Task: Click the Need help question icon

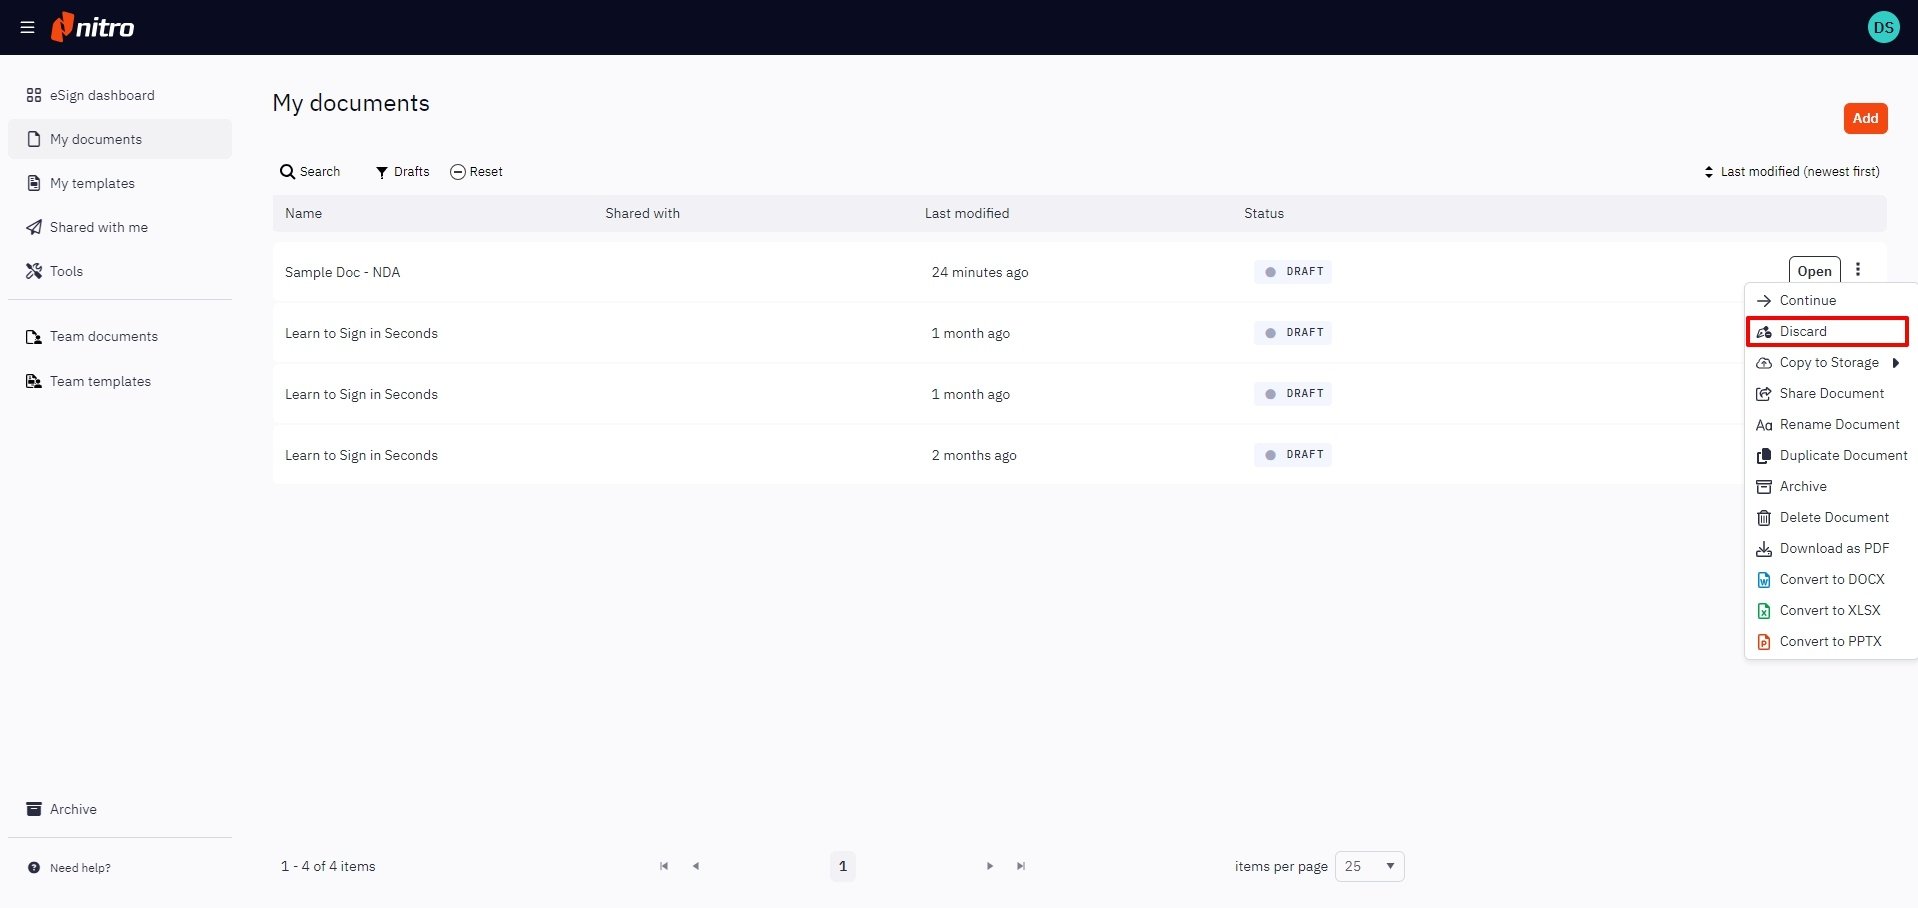Action: tap(34, 868)
